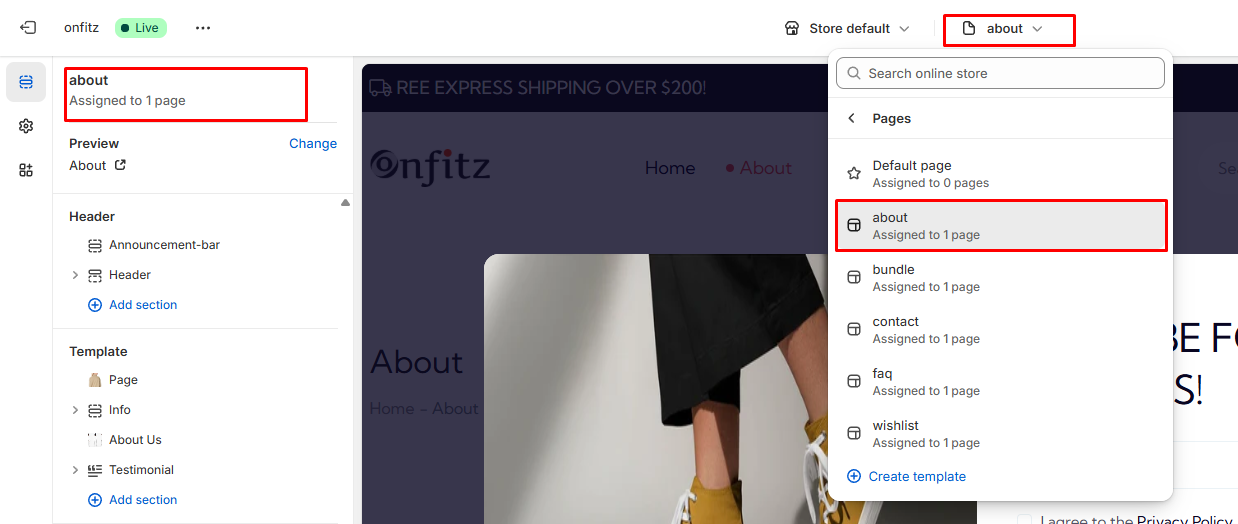
Task: Click Change preview link
Action: pyautogui.click(x=313, y=143)
